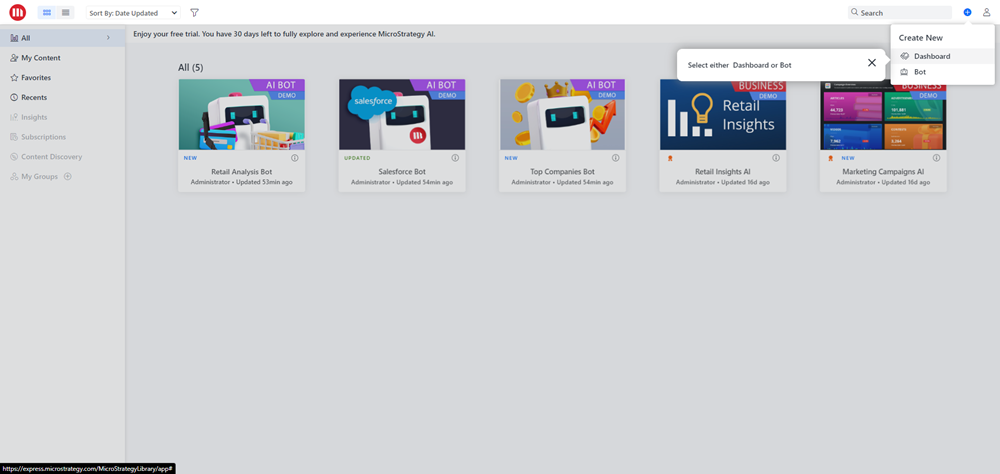Choose Dashboard from Create New menu
Screen dimensions: 1000x474
[x=931, y=56]
